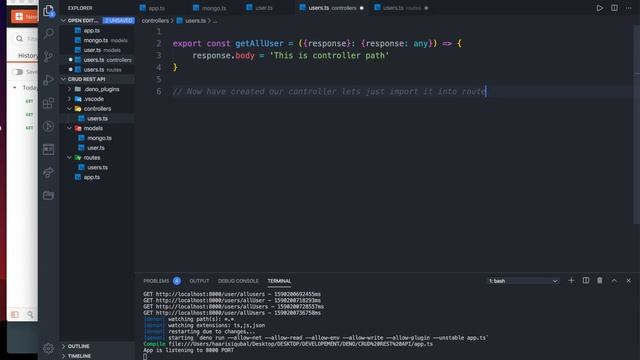The width and height of the screenshot is (640, 360).
Task: Split the terminal panel
Action: 586,280
